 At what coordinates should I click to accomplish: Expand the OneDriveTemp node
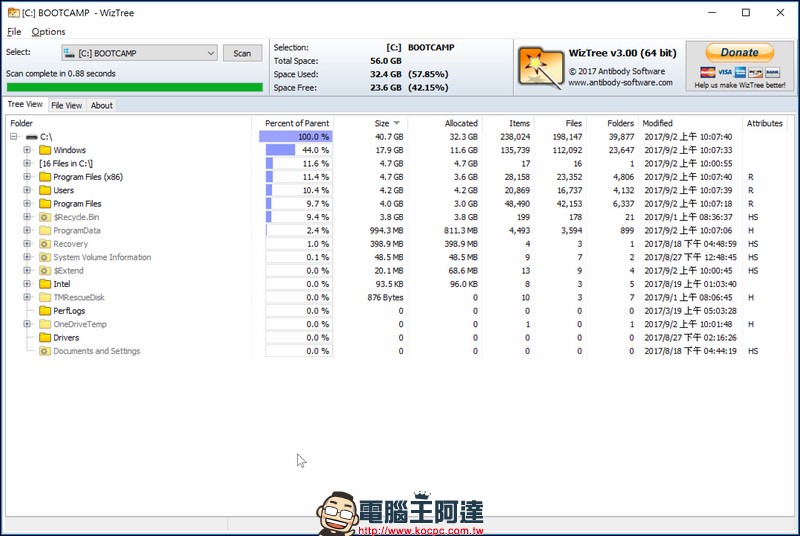(x=27, y=324)
